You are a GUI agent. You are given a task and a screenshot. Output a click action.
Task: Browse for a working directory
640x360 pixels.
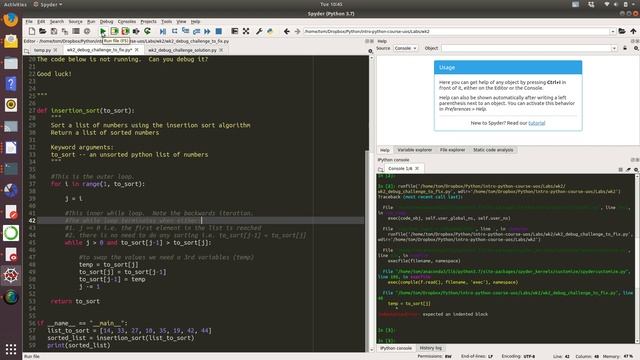(x=622, y=31)
